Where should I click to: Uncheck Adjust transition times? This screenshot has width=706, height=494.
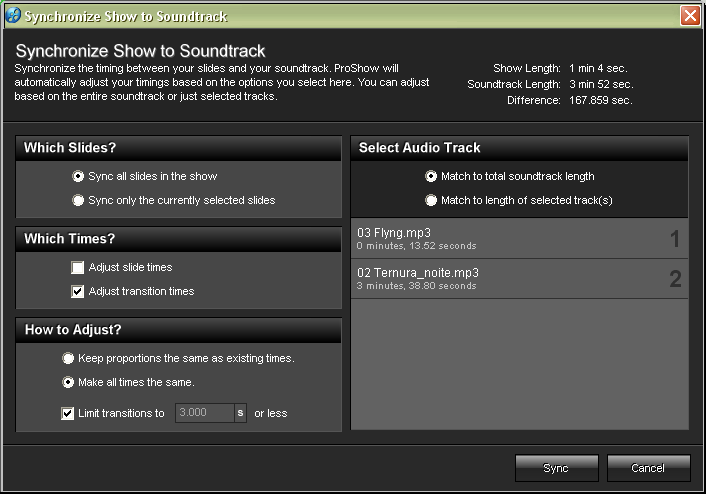coord(78,292)
